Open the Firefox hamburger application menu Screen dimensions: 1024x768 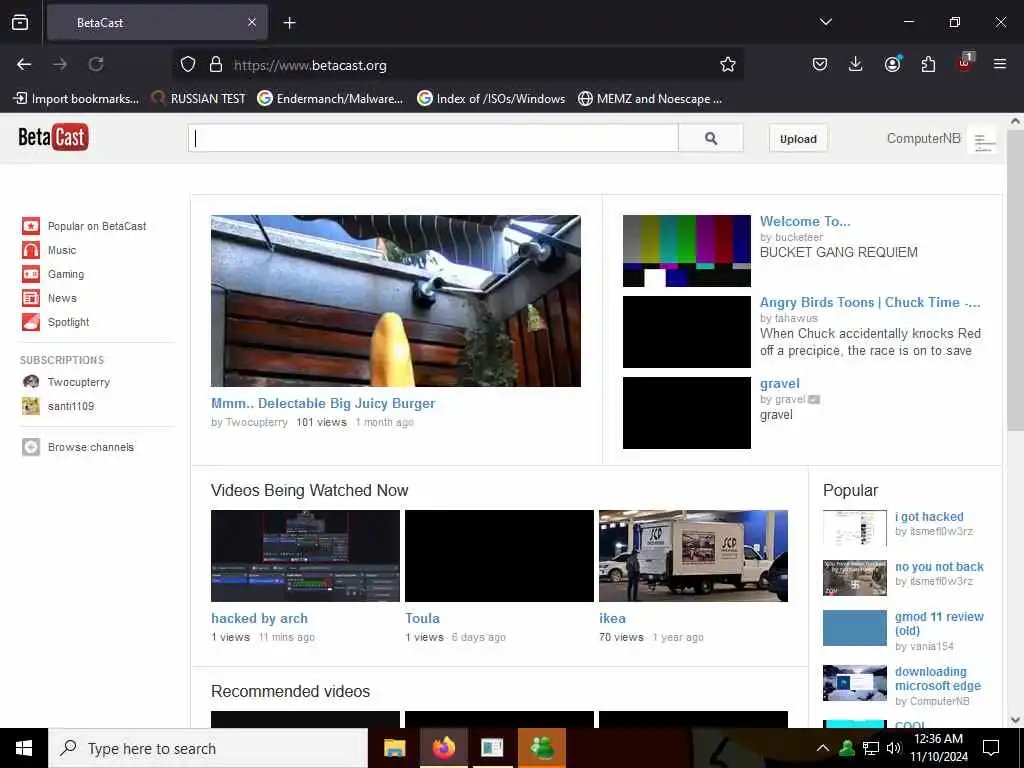pos(1000,64)
